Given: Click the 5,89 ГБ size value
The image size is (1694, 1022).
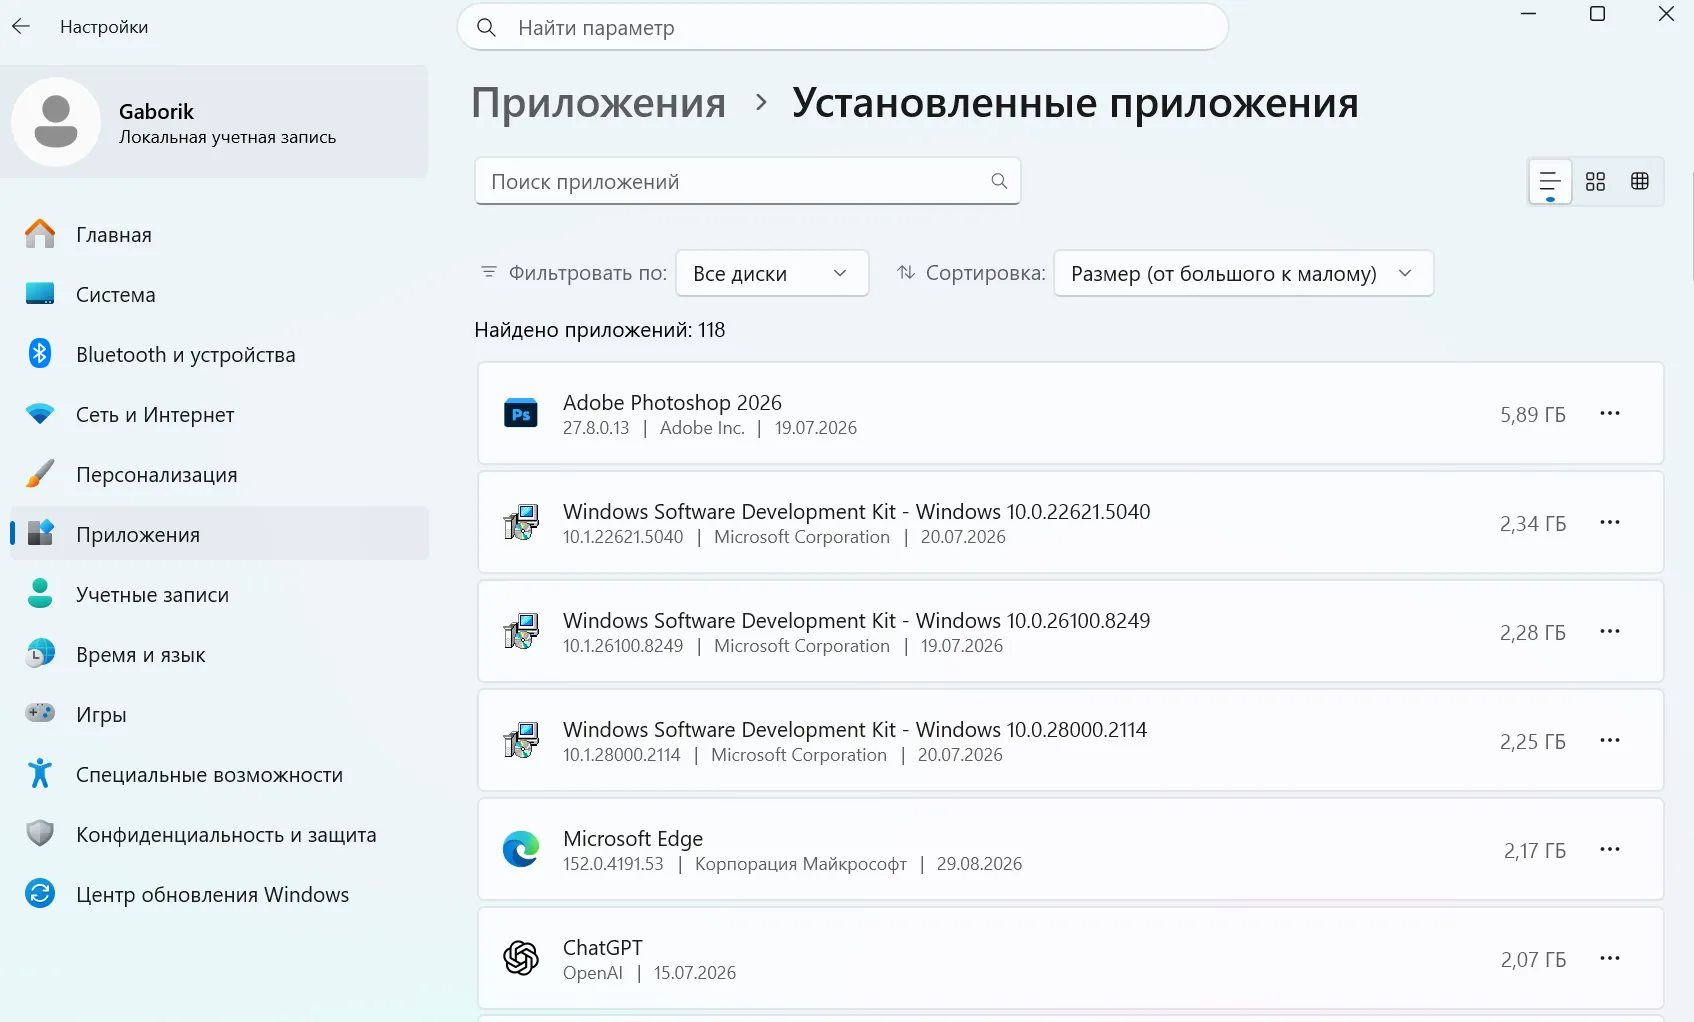Looking at the screenshot, I should tap(1533, 414).
